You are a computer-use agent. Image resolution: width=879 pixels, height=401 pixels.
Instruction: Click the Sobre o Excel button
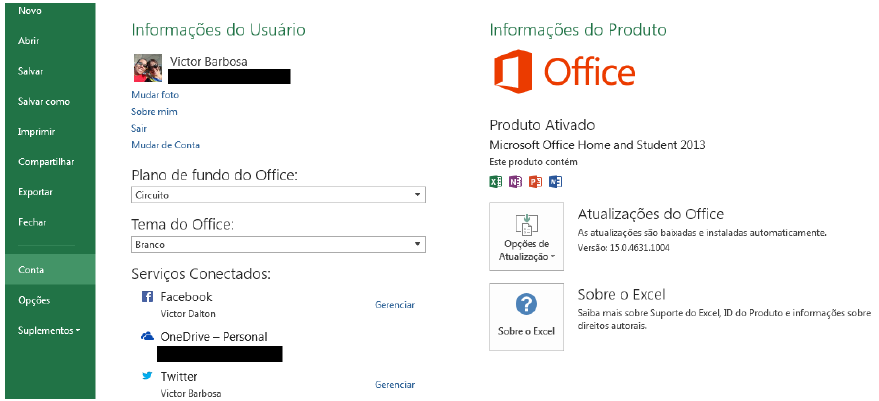(x=525, y=316)
